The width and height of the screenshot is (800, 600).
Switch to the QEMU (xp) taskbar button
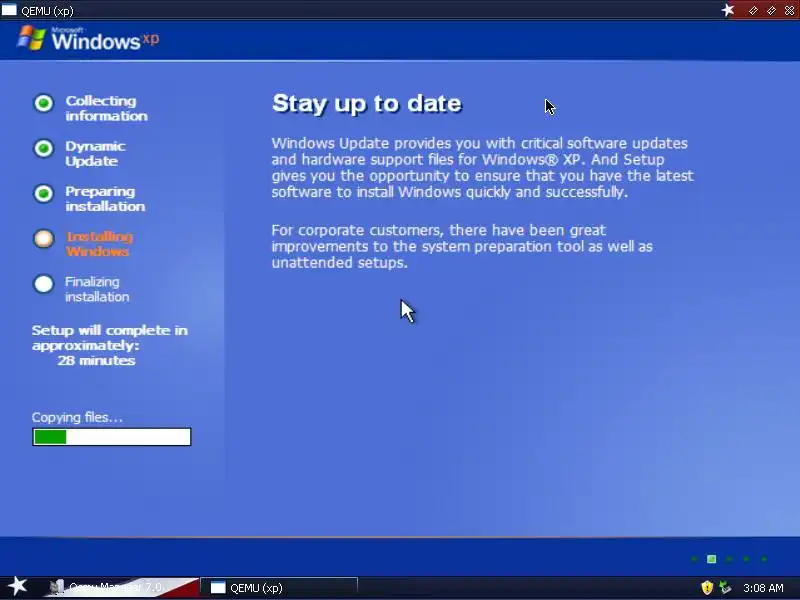[x=279, y=588]
